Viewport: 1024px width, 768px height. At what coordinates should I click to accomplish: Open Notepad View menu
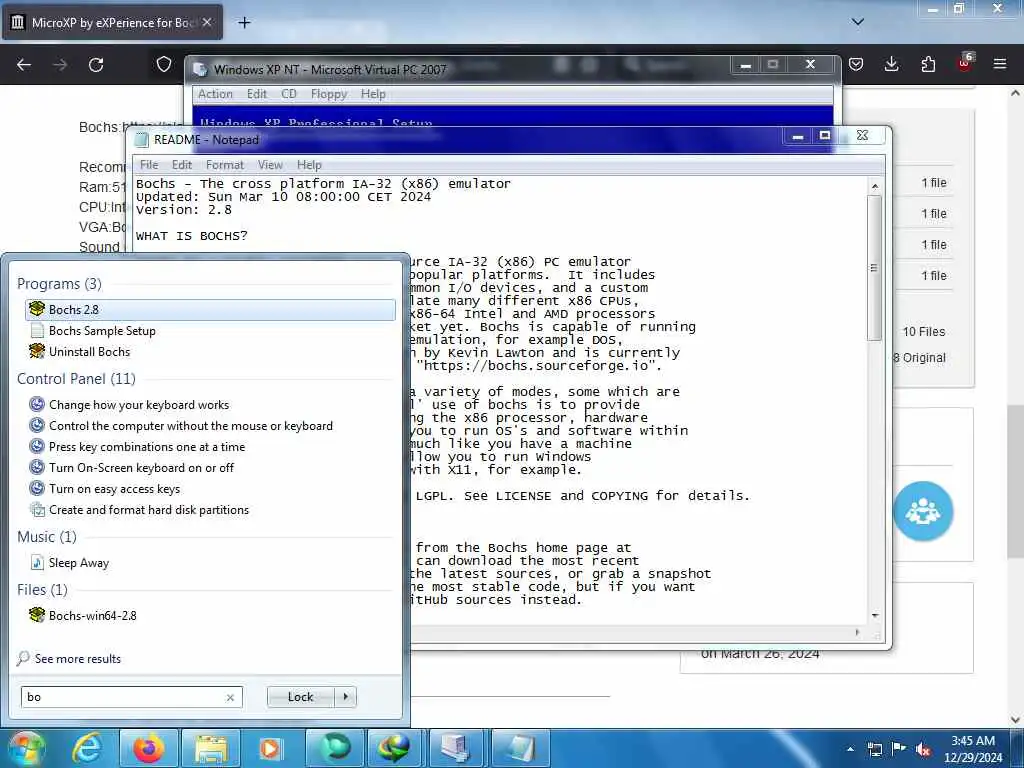[270, 165]
